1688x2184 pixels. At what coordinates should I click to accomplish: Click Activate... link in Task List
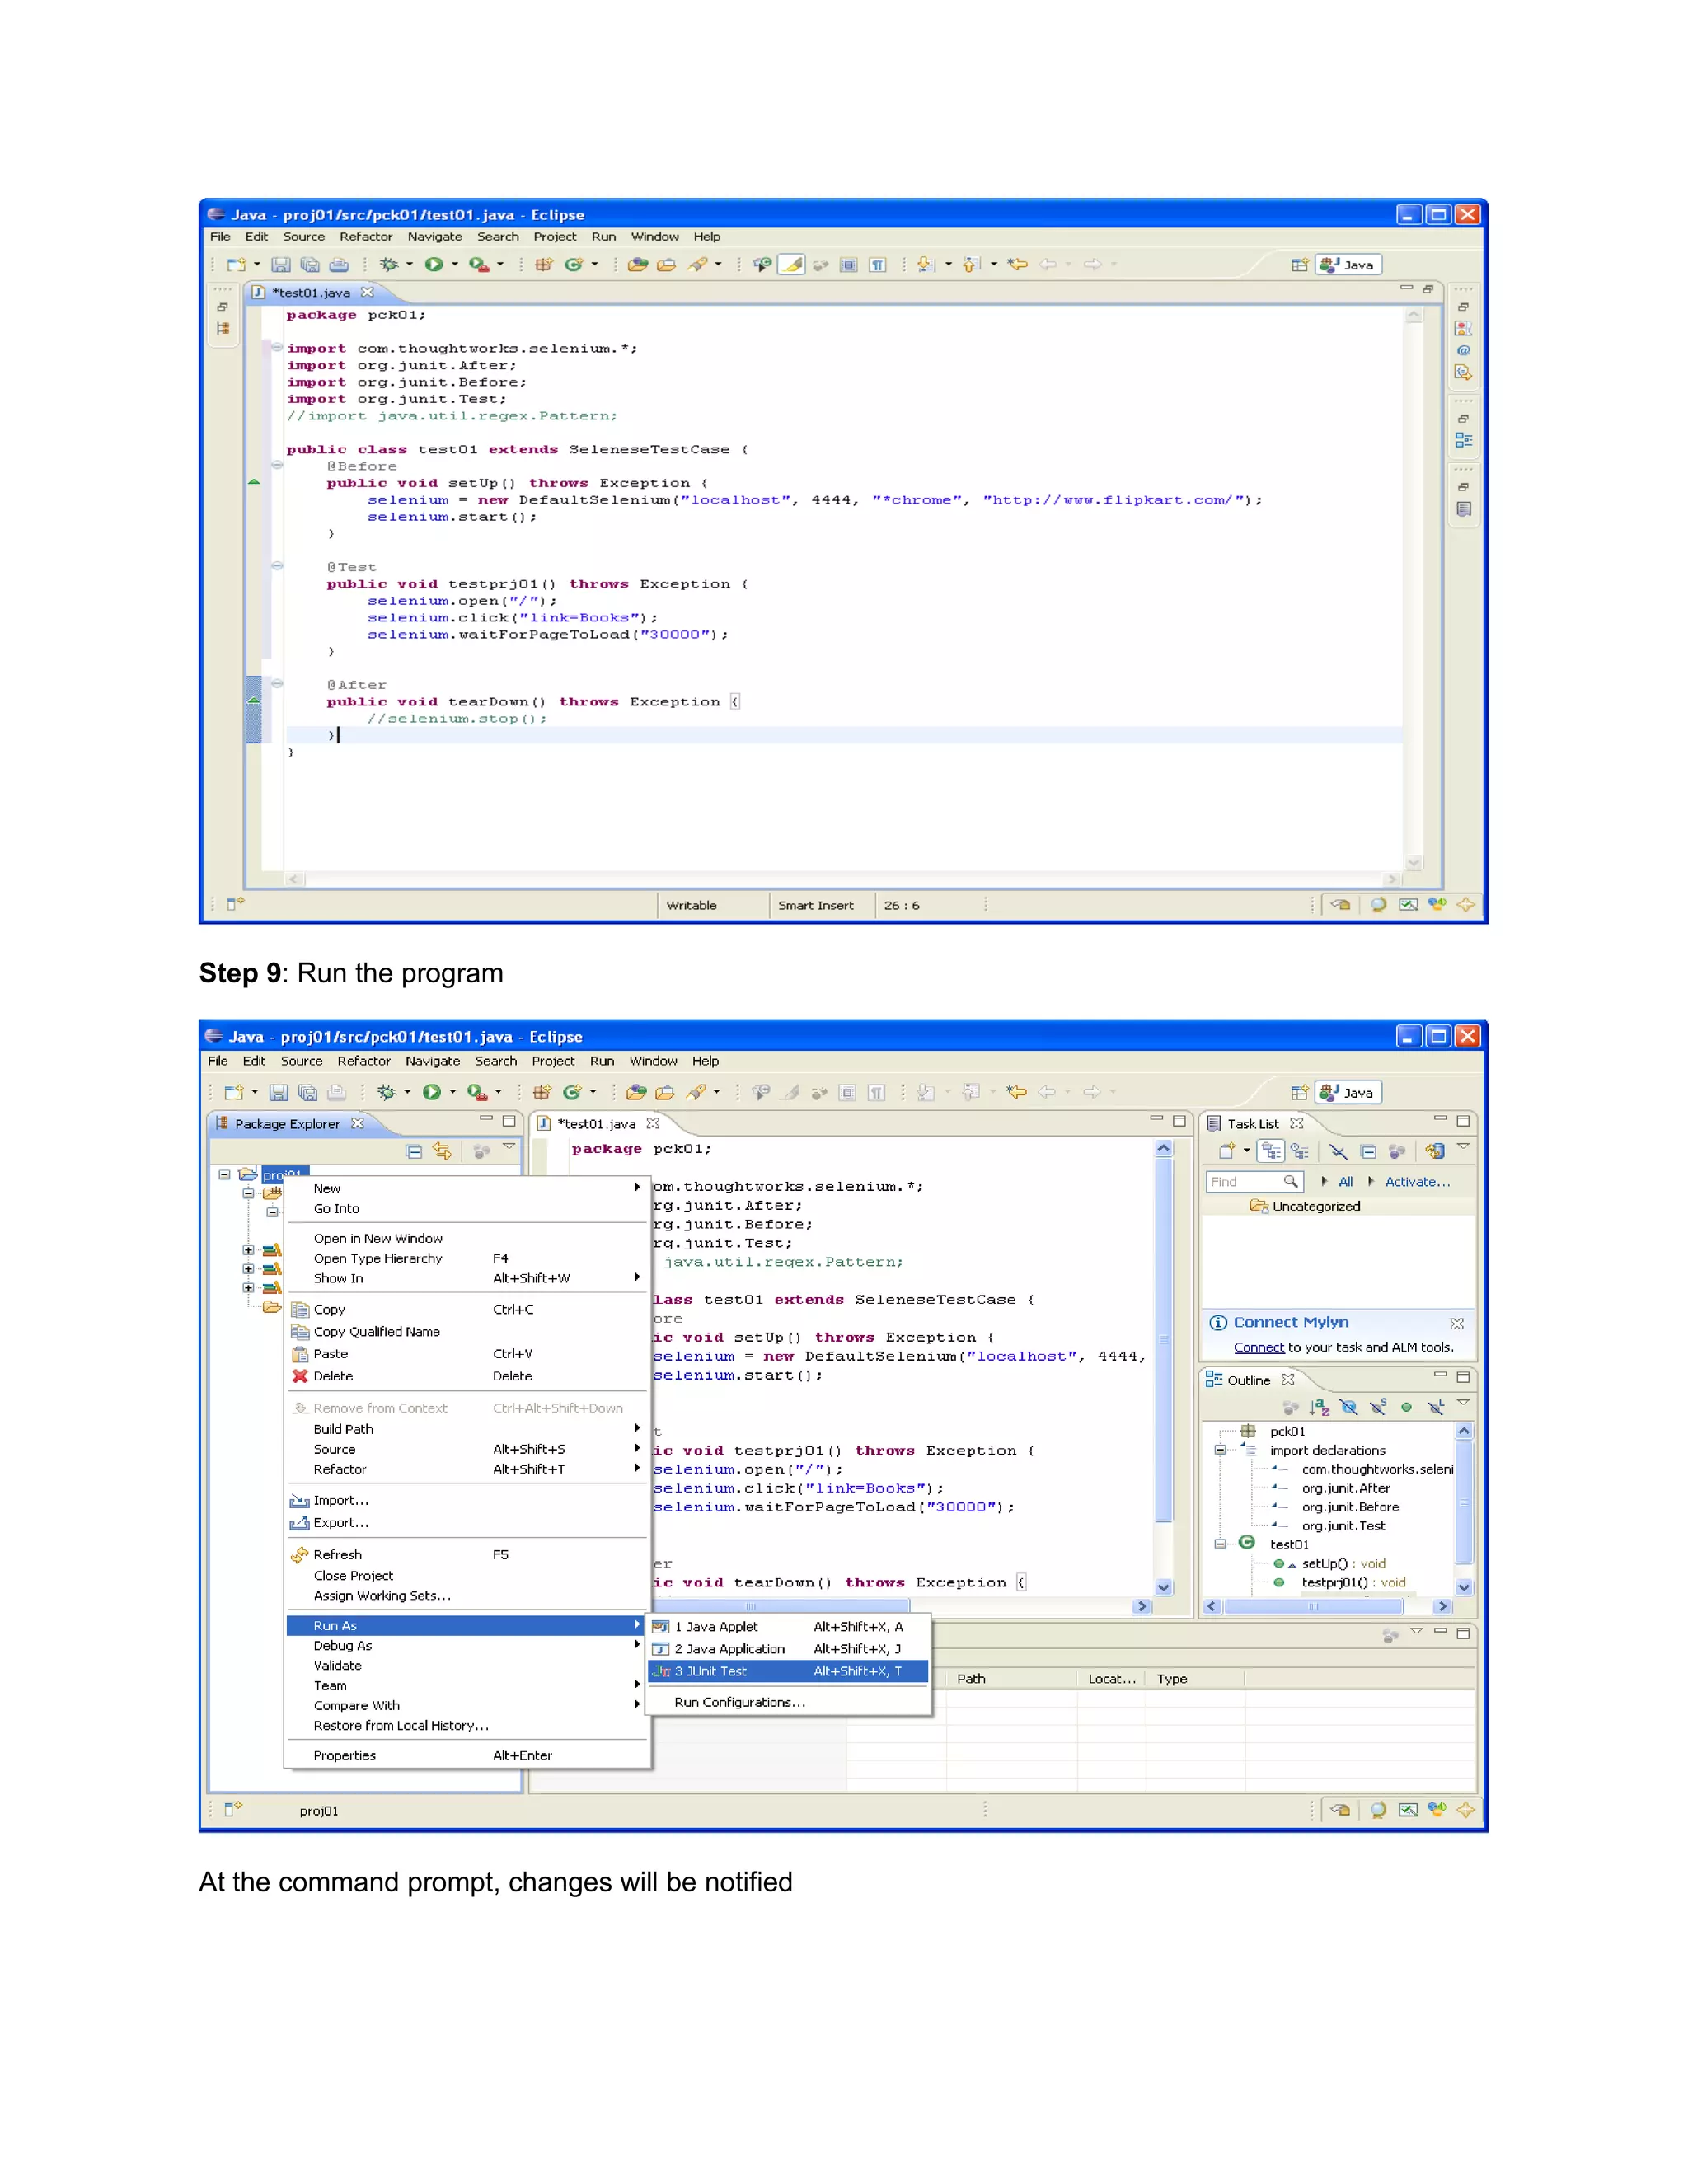point(1417,1182)
